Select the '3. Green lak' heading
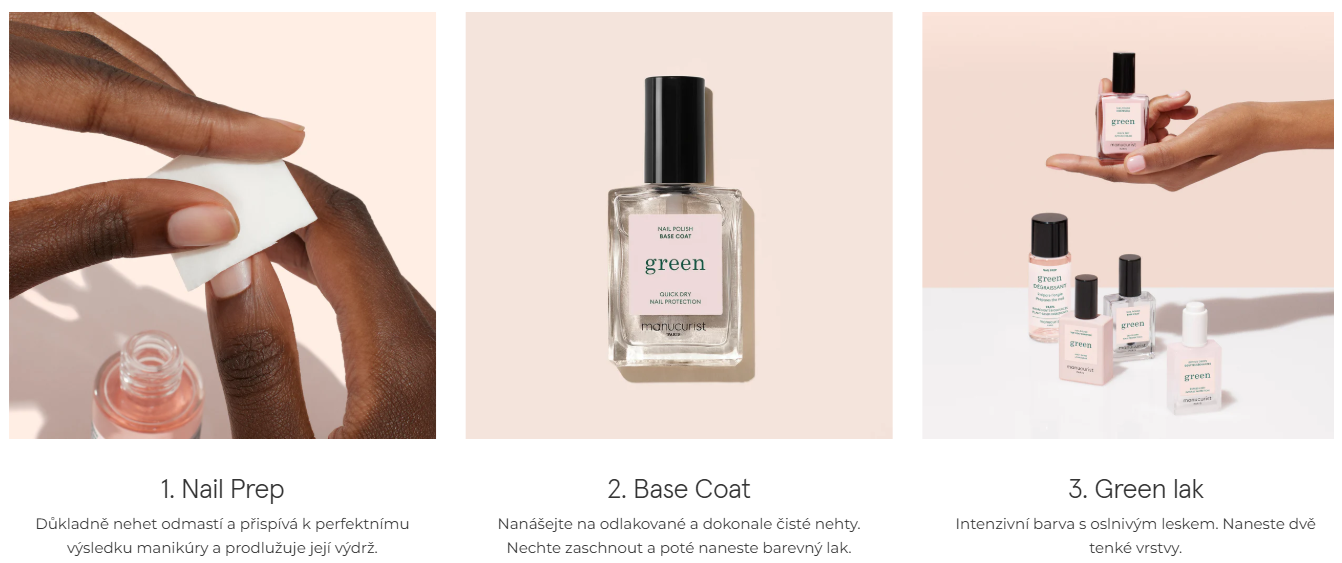 click(1135, 489)
